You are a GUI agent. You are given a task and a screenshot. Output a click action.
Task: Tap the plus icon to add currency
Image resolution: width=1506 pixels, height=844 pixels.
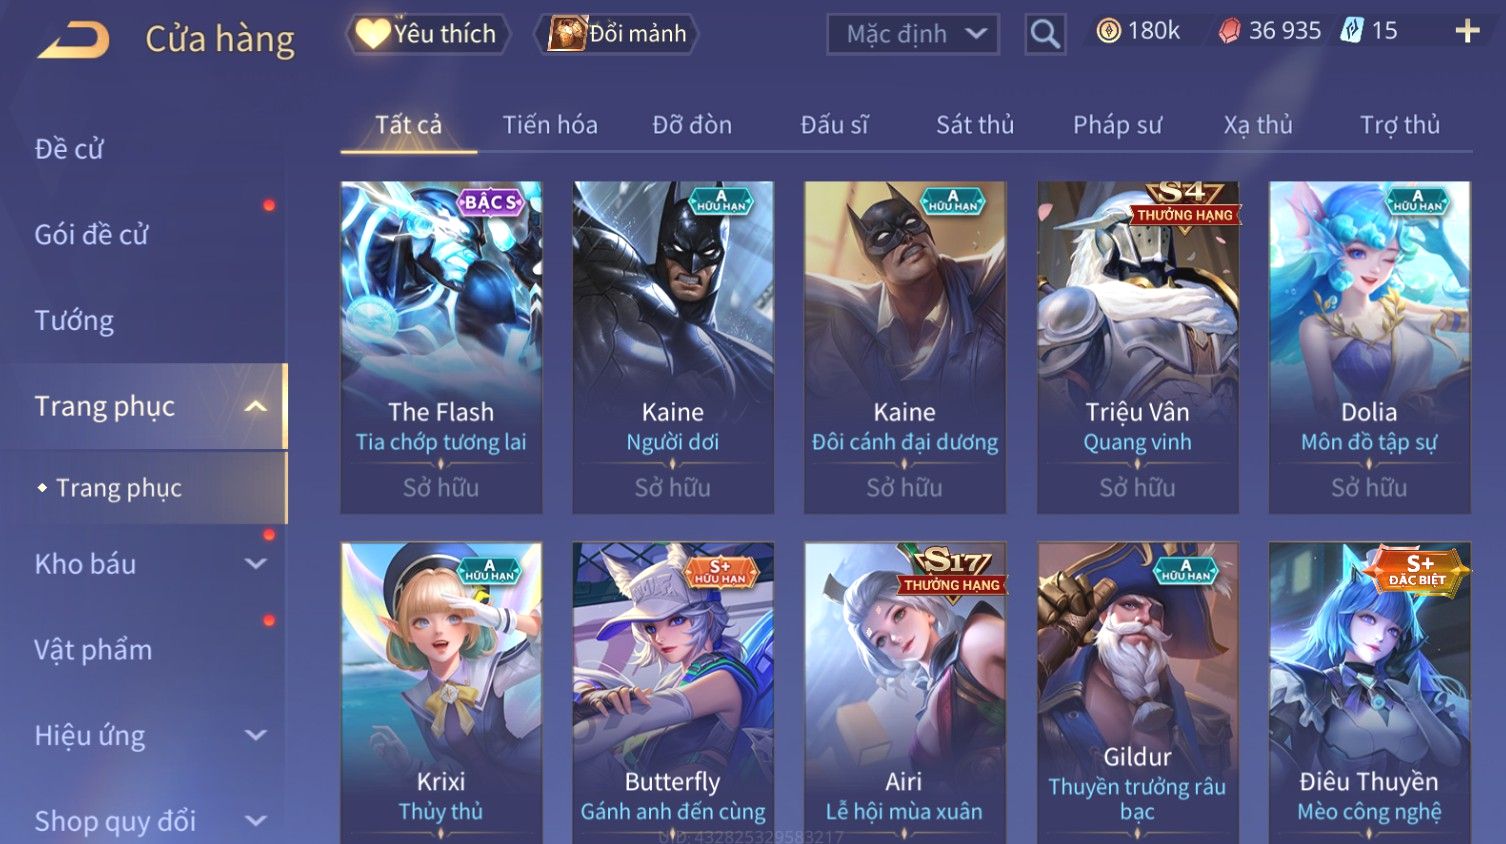point(1467,32)
